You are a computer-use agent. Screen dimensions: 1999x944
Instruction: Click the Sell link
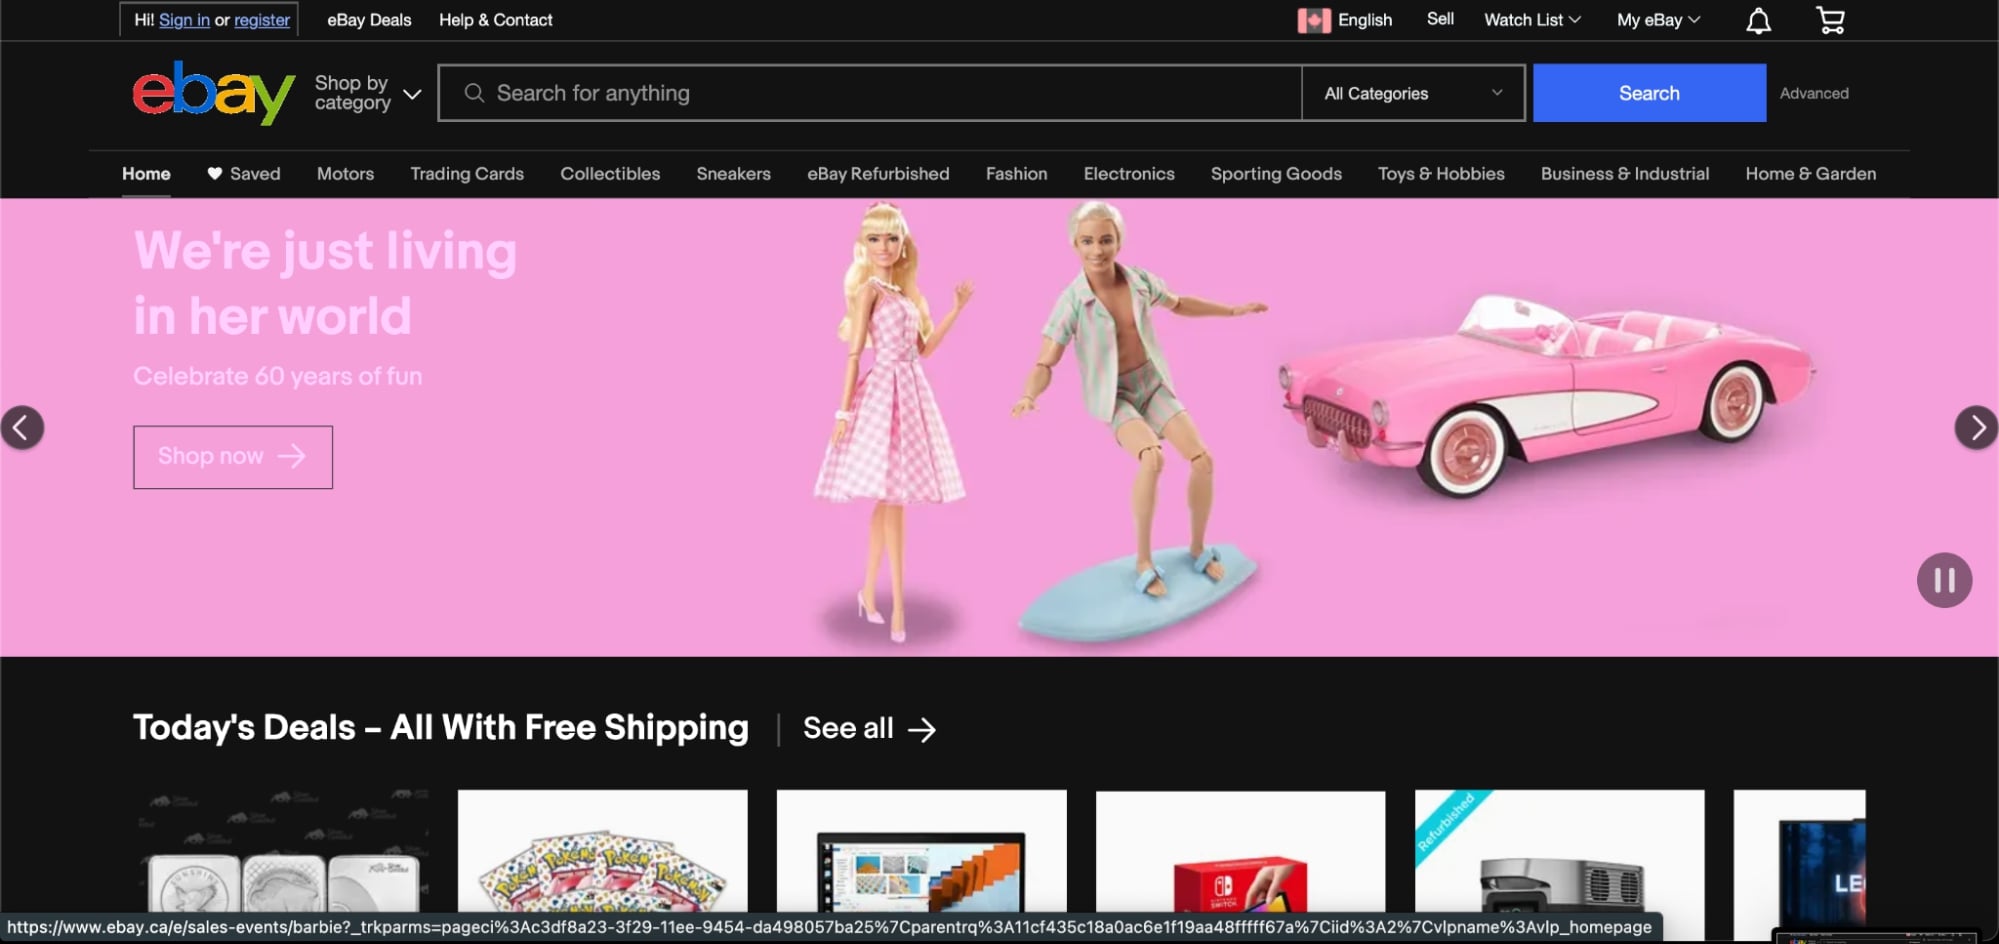[x=1440, y=19]
